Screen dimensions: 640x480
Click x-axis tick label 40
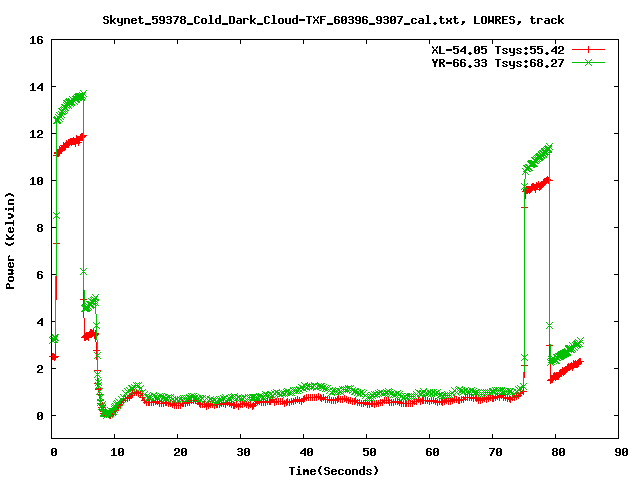(x=306, y=452)
